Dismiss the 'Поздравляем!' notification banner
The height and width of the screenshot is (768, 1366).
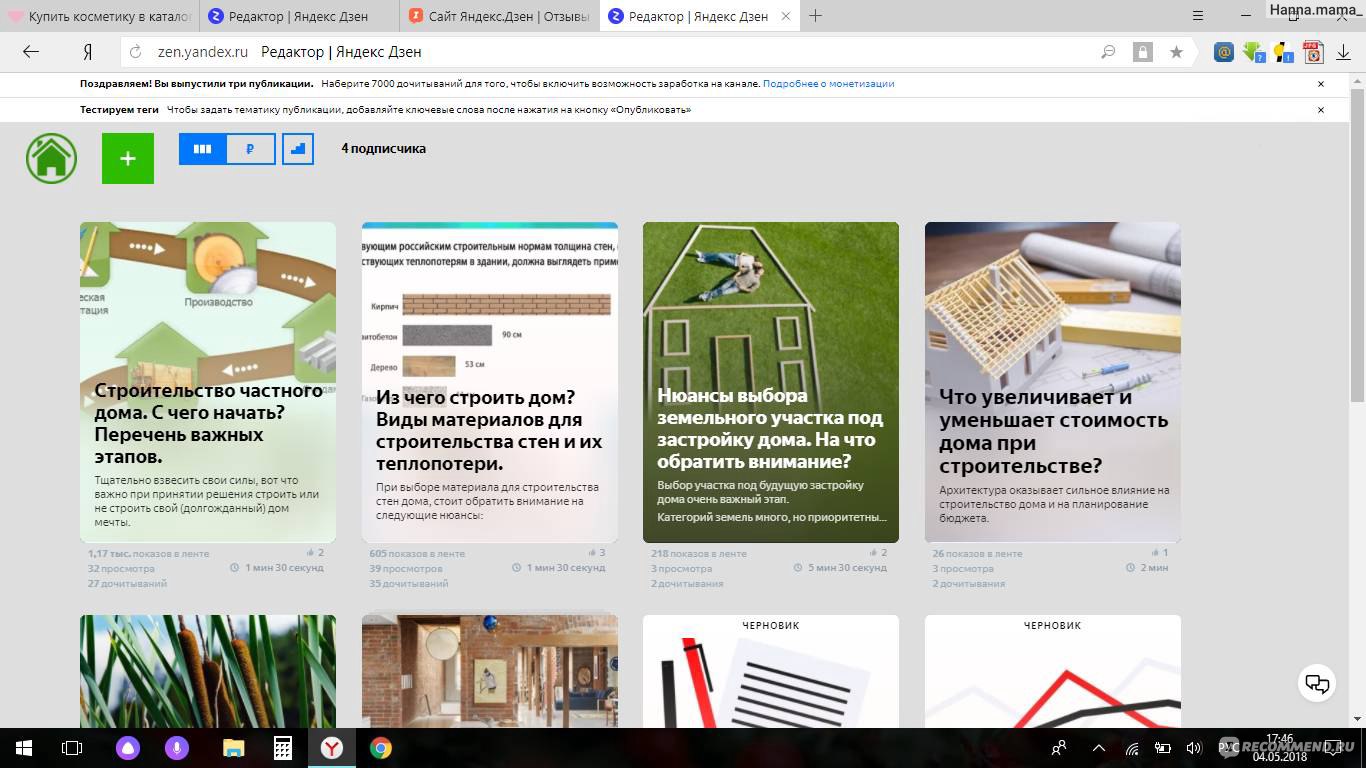(x=1320, y=84)
